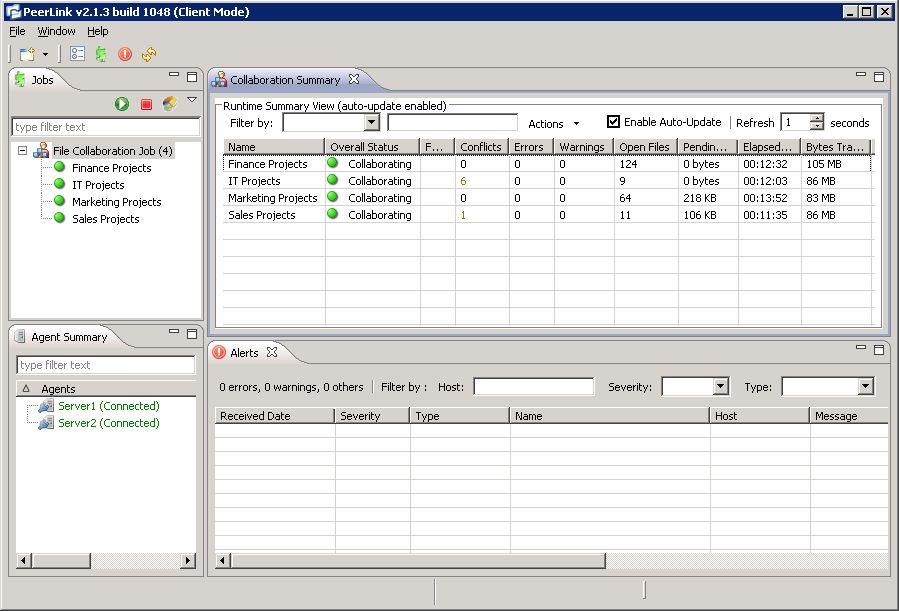Click Agent Summary scroll right arrow
Screen dimensions: 899x611
(x=187, y=561)
